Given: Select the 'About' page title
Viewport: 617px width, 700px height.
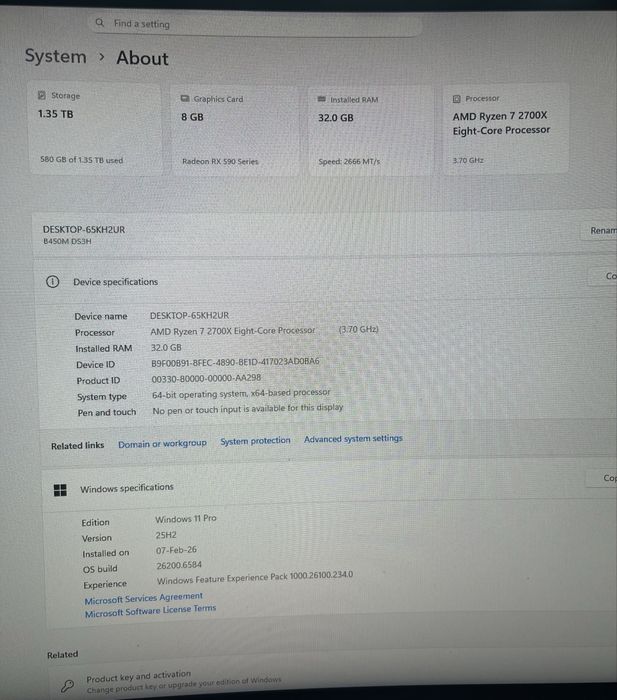Looking at the screenshot, I should (142, 58).
